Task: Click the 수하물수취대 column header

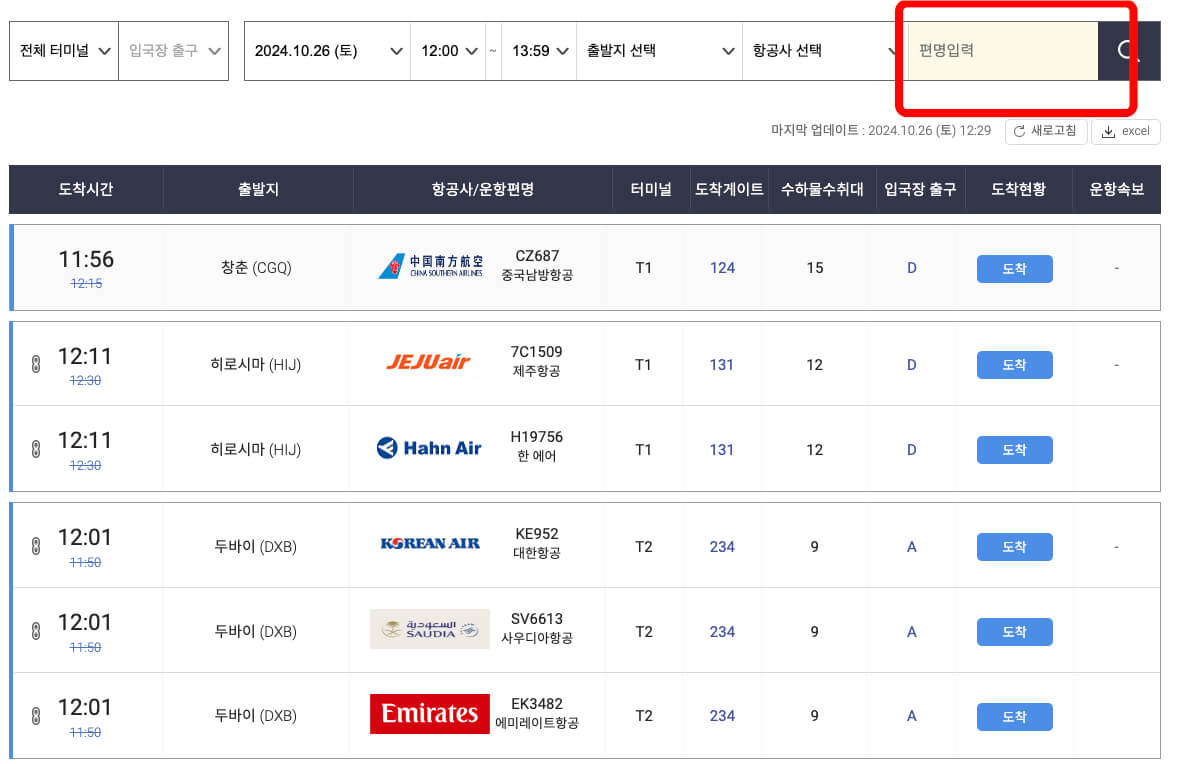Action: point(822,190)
